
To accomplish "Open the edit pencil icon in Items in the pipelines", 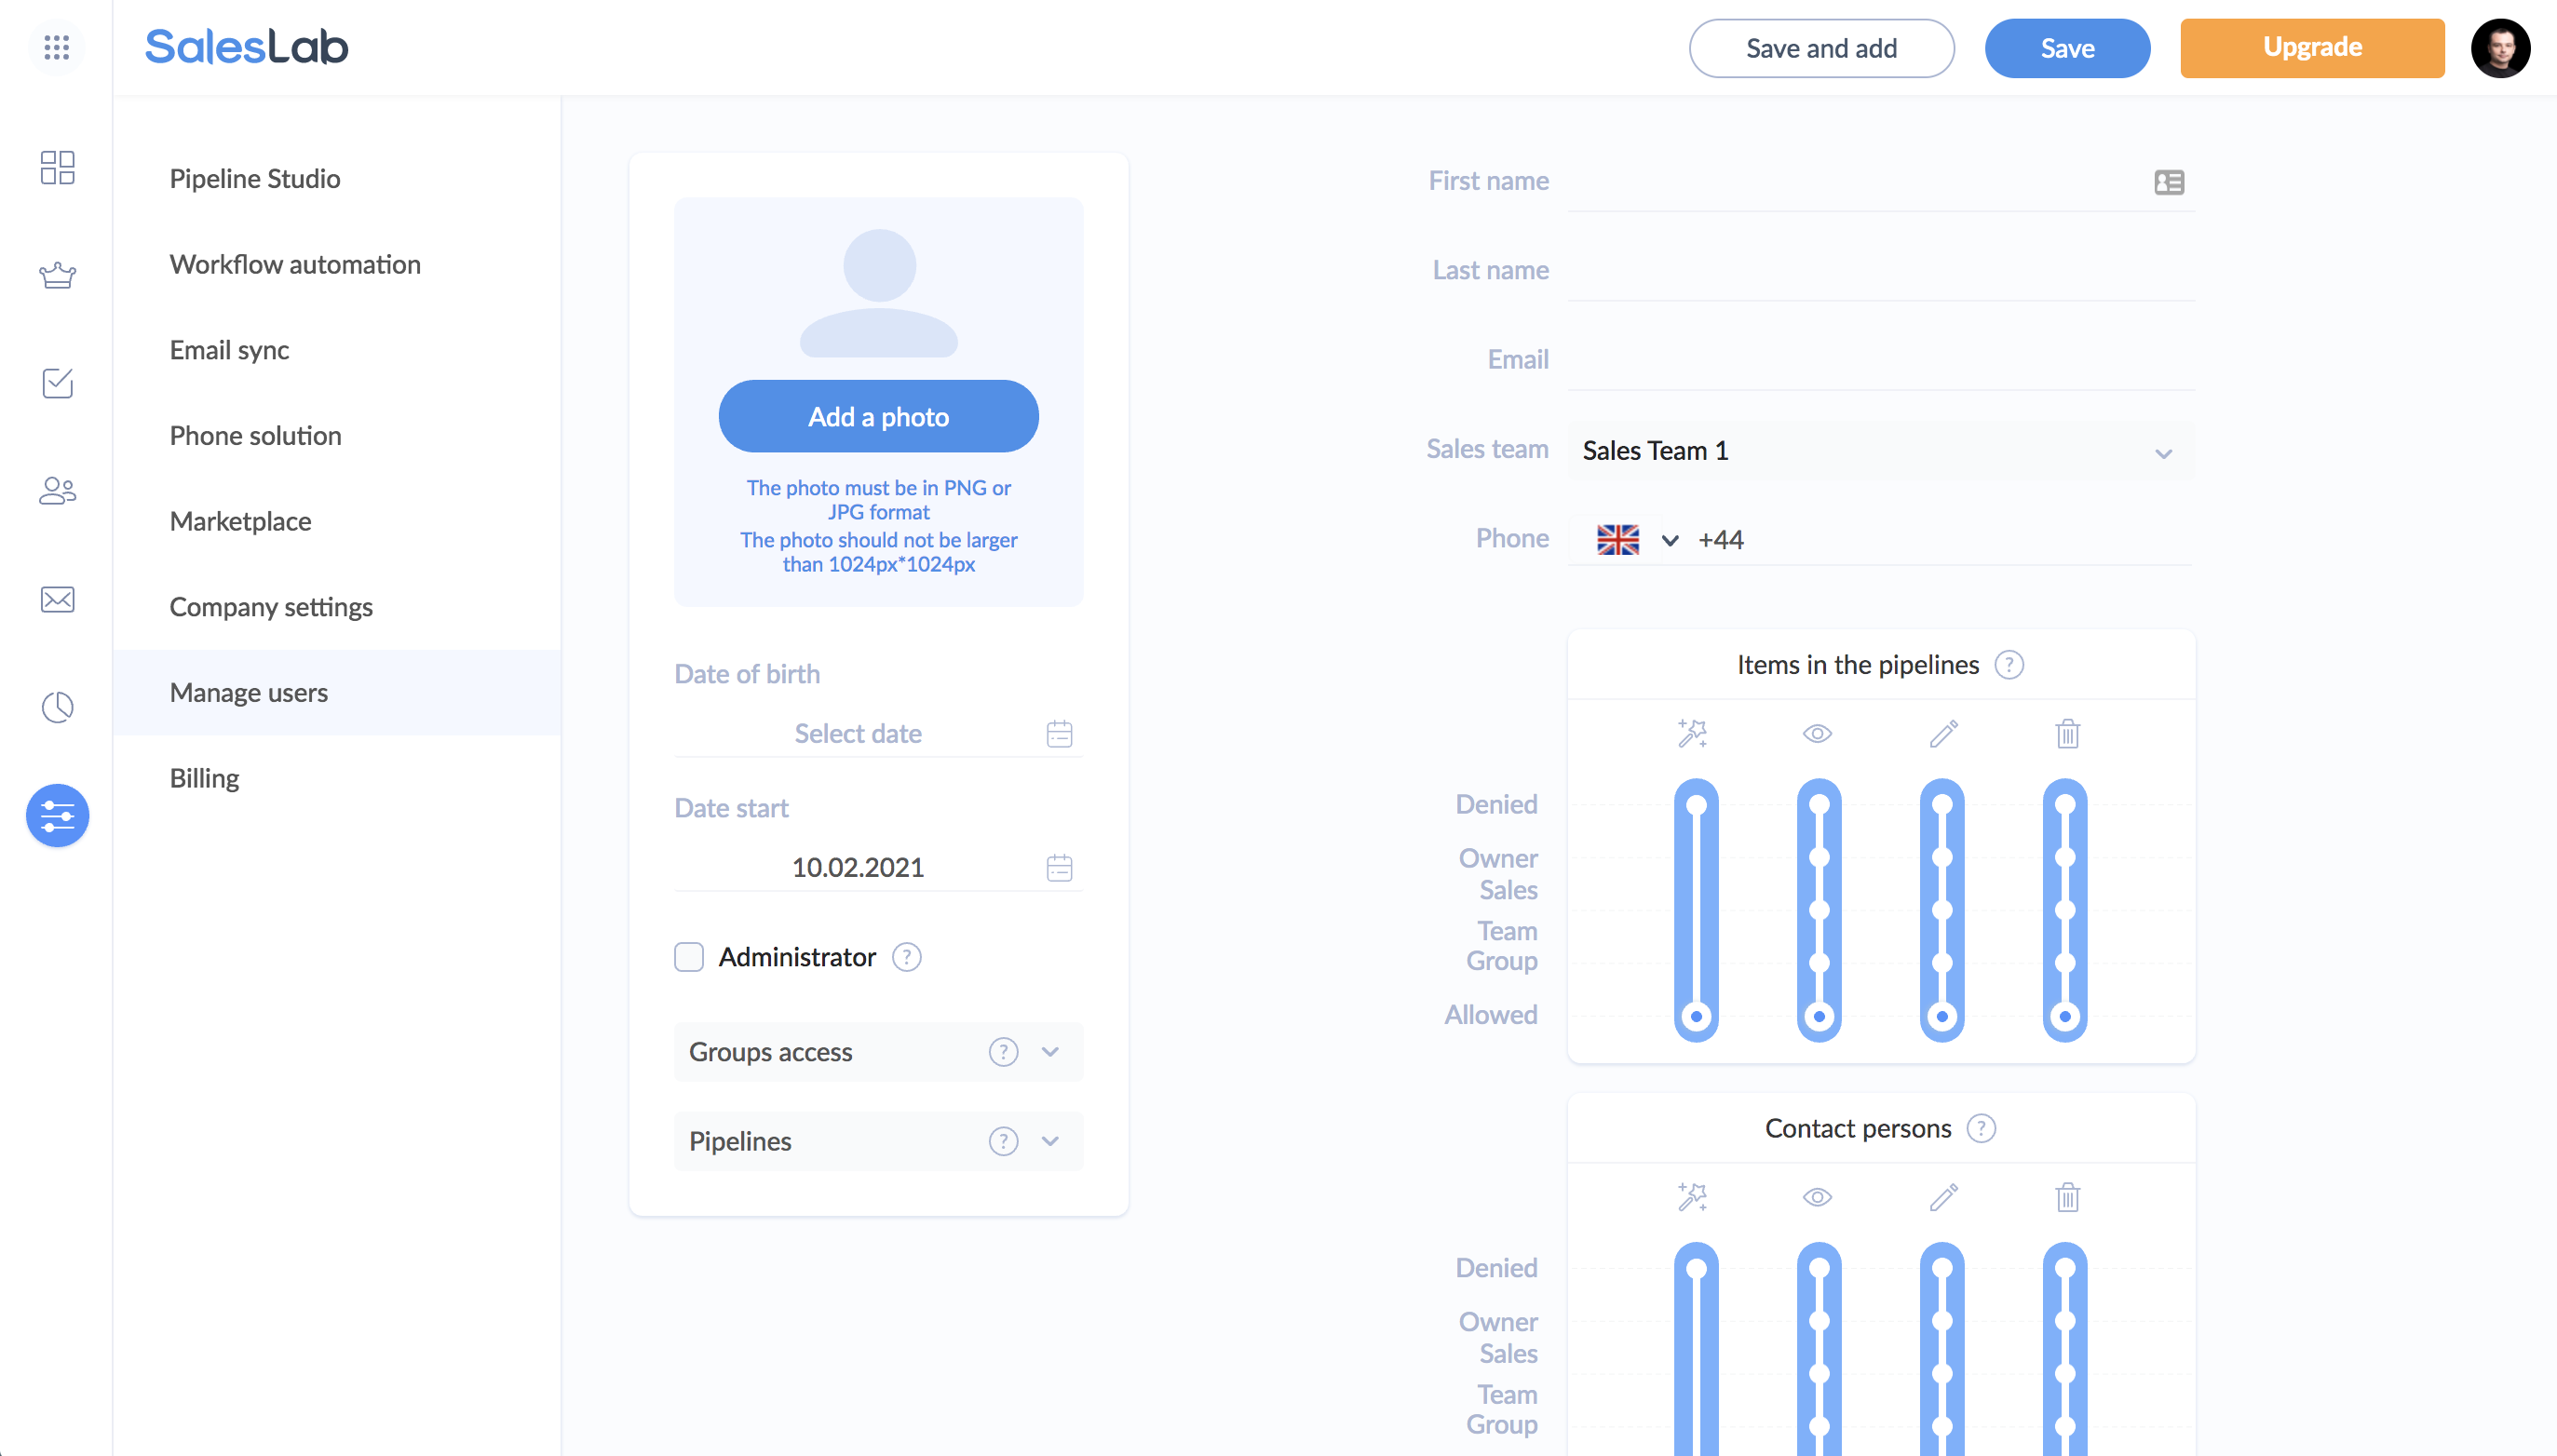I will [1943, 733].
